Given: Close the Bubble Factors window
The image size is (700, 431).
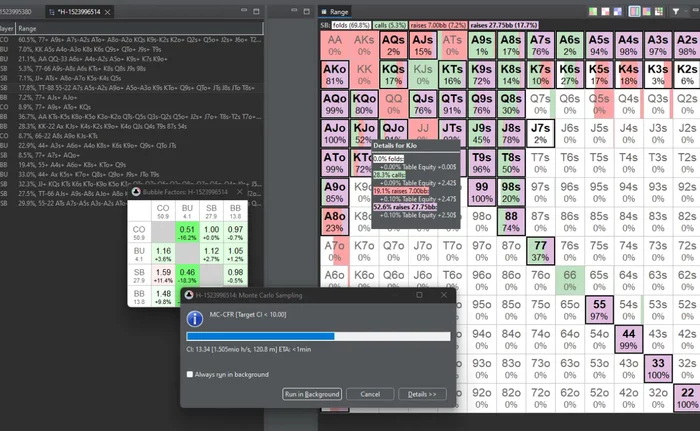Looking at the screenshot, I should point(240,192).
